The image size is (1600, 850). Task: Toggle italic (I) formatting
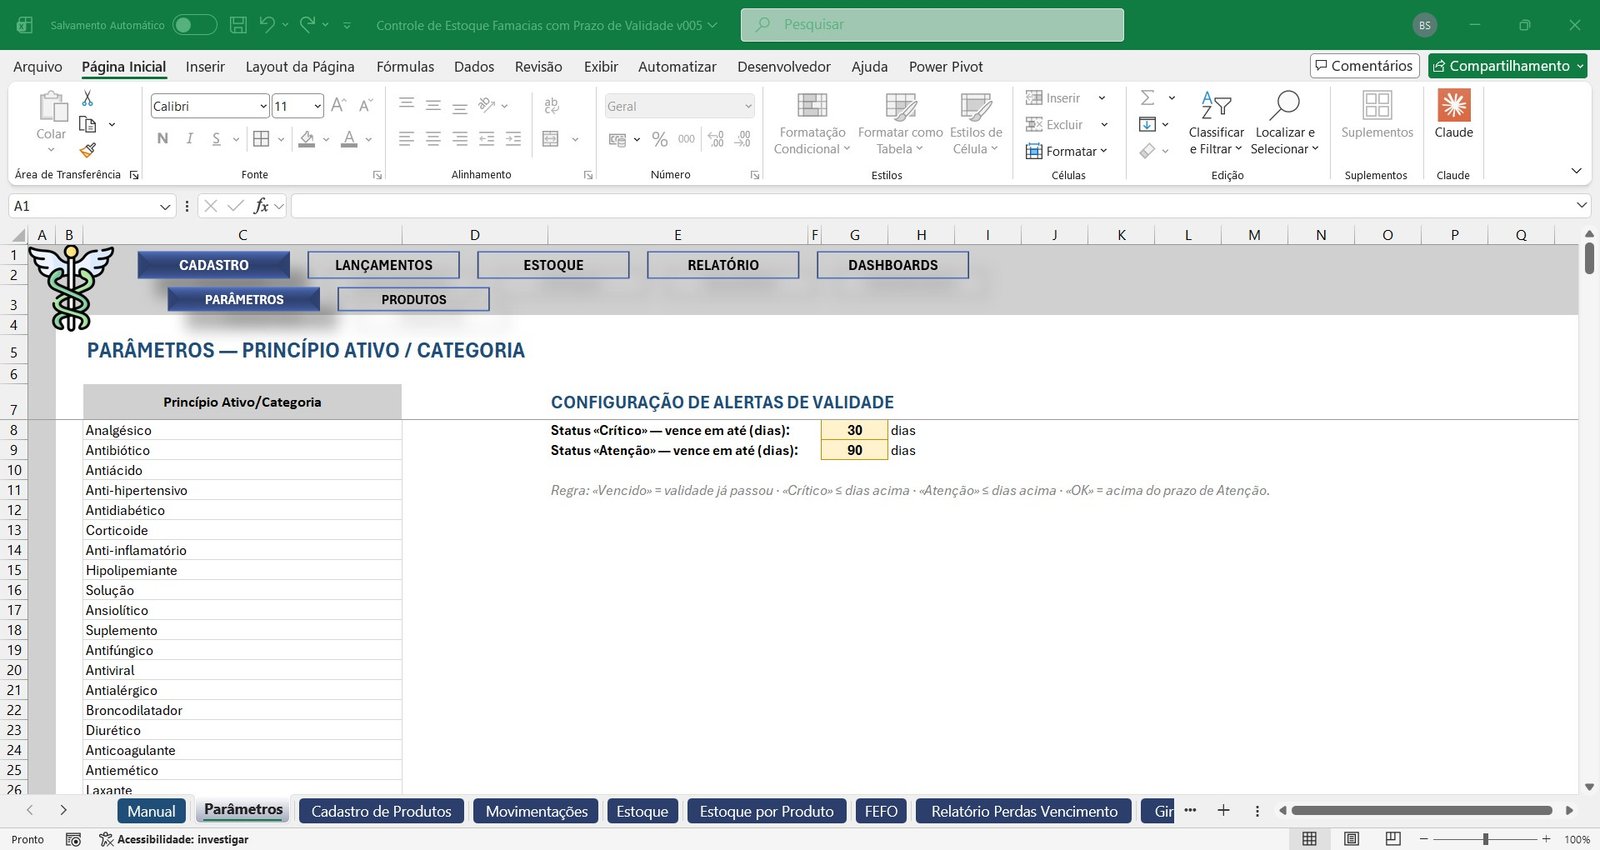pyautogui.click(x=189, y=139)
